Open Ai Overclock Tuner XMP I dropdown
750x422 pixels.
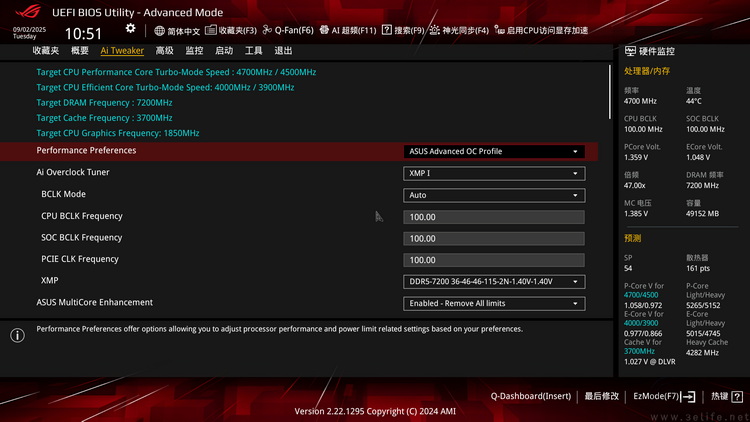[x=494, y=173]
